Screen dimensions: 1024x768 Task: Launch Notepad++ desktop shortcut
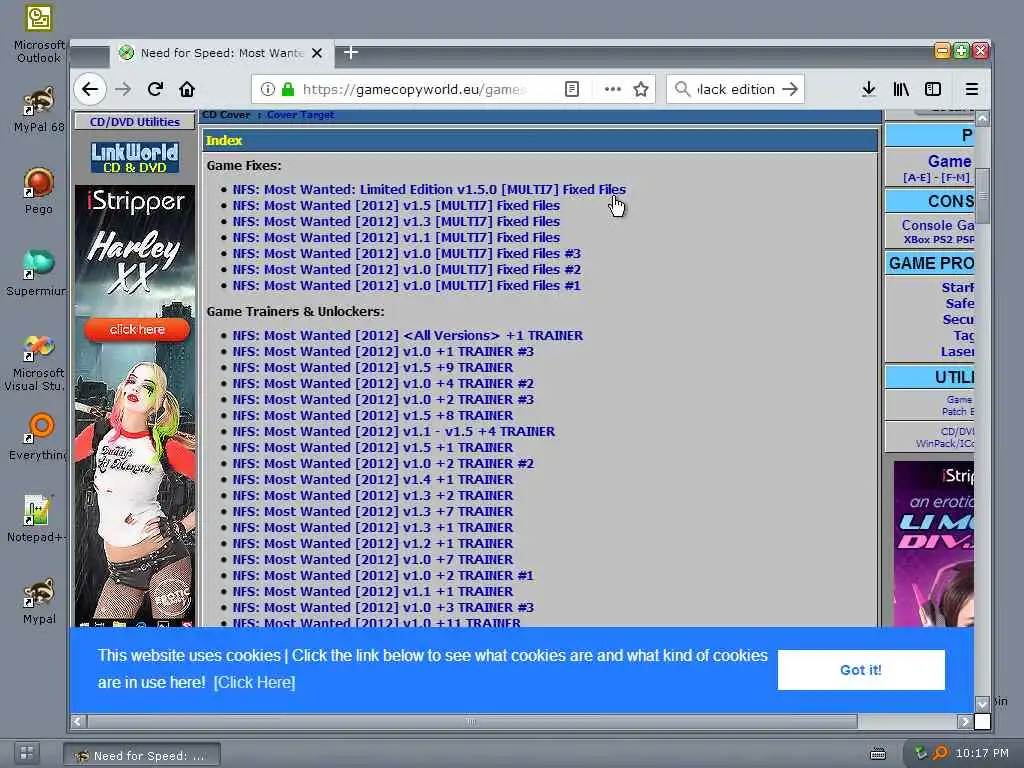click(39, 519)
